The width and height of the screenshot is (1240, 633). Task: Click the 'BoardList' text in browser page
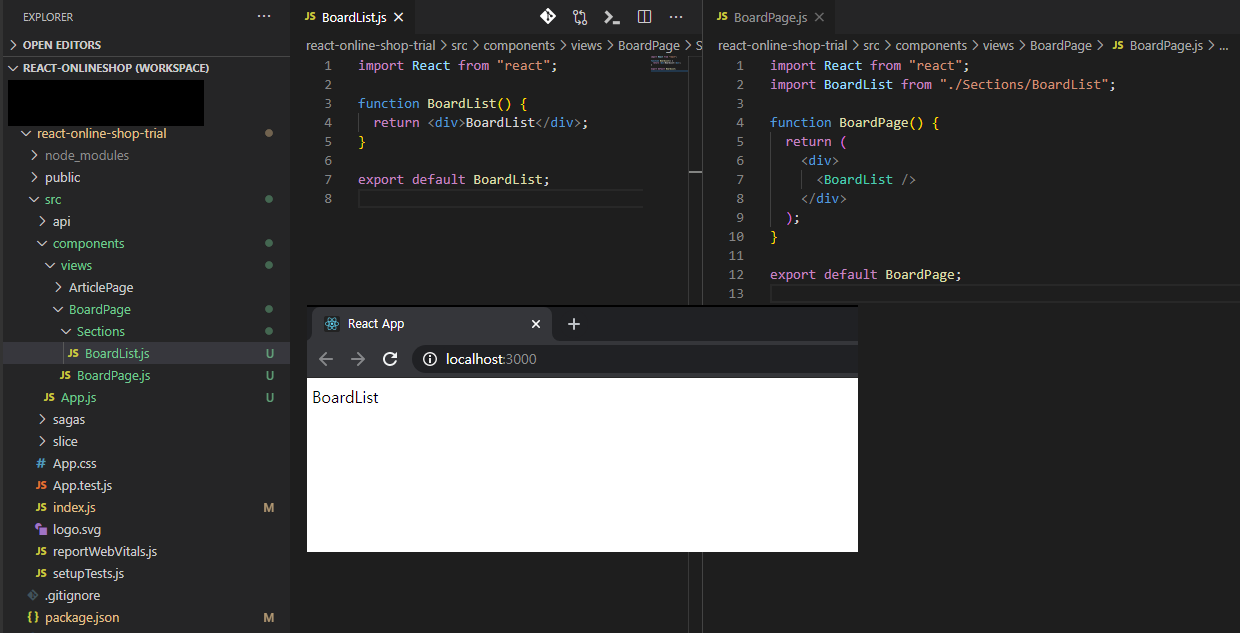(x=345, y=397)
